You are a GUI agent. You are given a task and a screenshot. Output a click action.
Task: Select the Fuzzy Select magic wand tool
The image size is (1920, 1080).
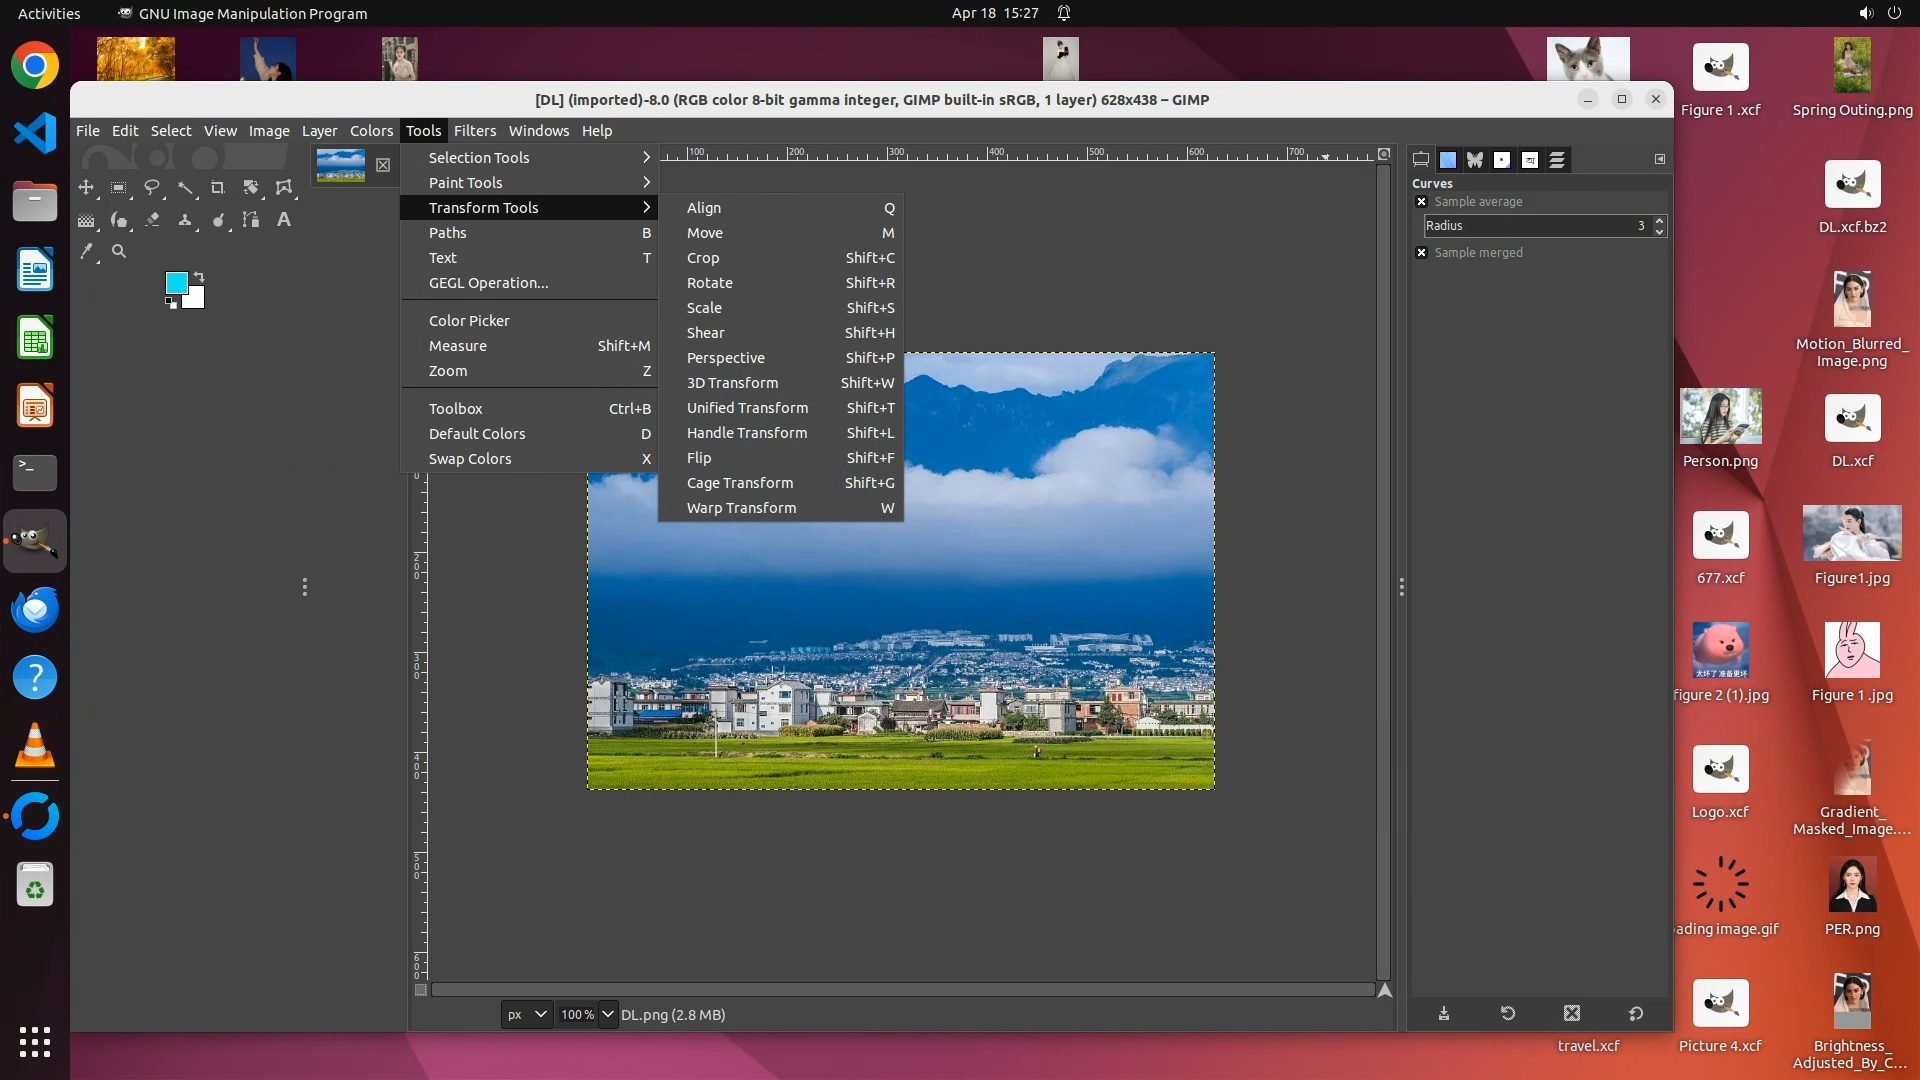(x=185, y=188)
